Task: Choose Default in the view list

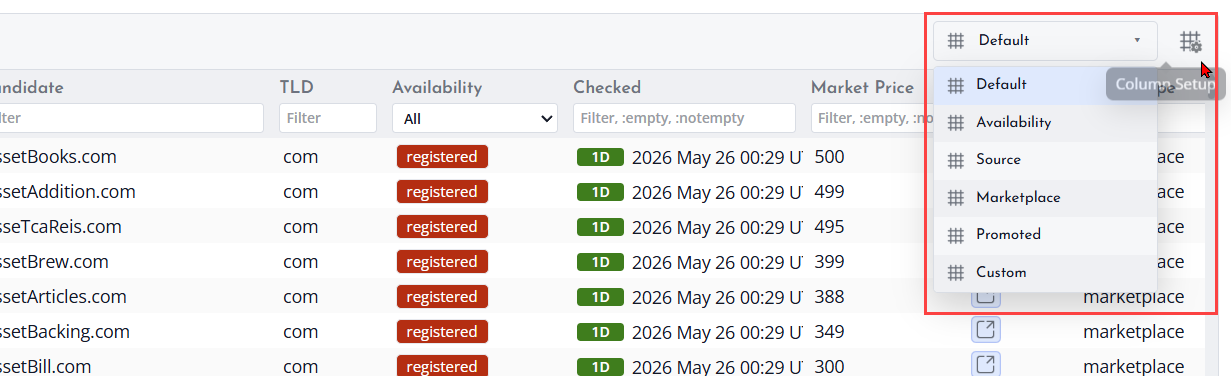Action: pyautogui.click(x=1045, y=85)
